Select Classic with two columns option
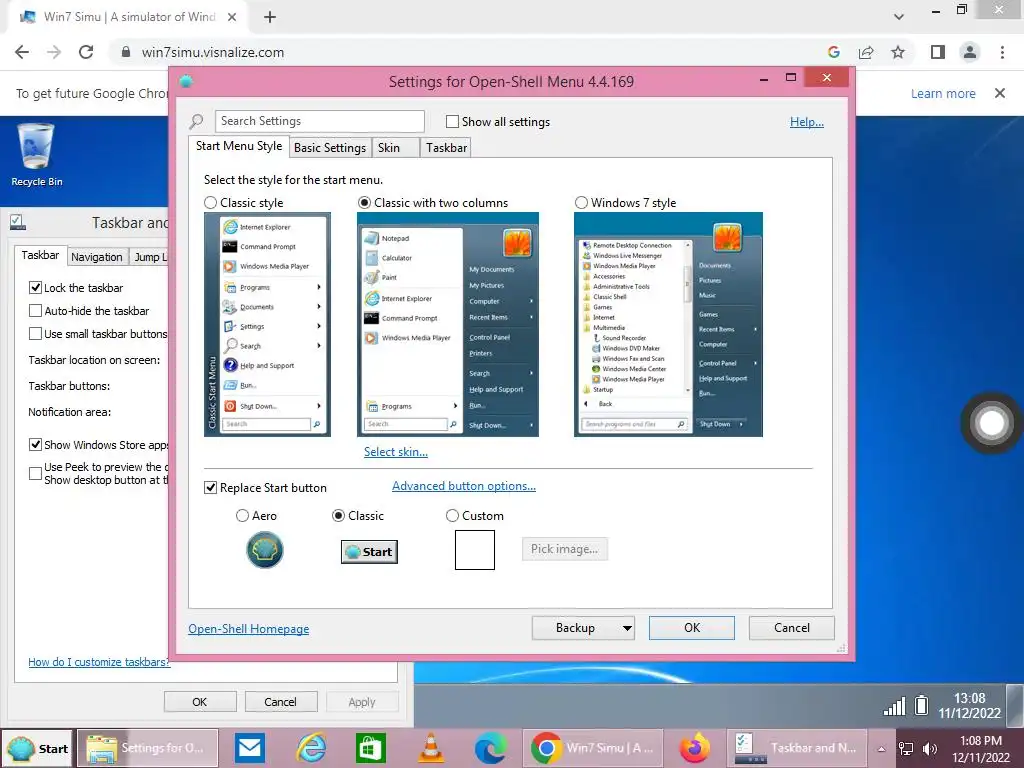 (364, 203)
